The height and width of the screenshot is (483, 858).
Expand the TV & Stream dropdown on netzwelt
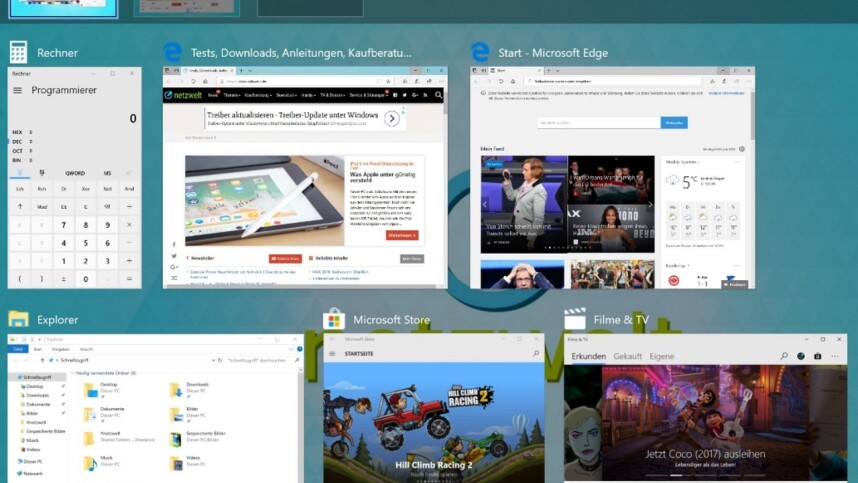click(333, 95)
